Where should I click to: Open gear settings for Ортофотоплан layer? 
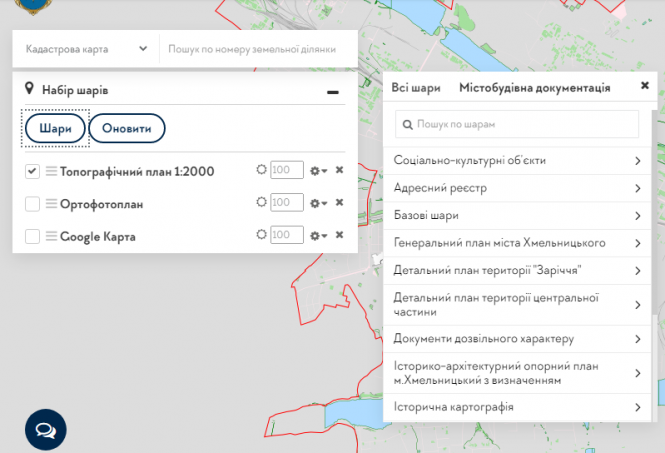coord(319,203)
